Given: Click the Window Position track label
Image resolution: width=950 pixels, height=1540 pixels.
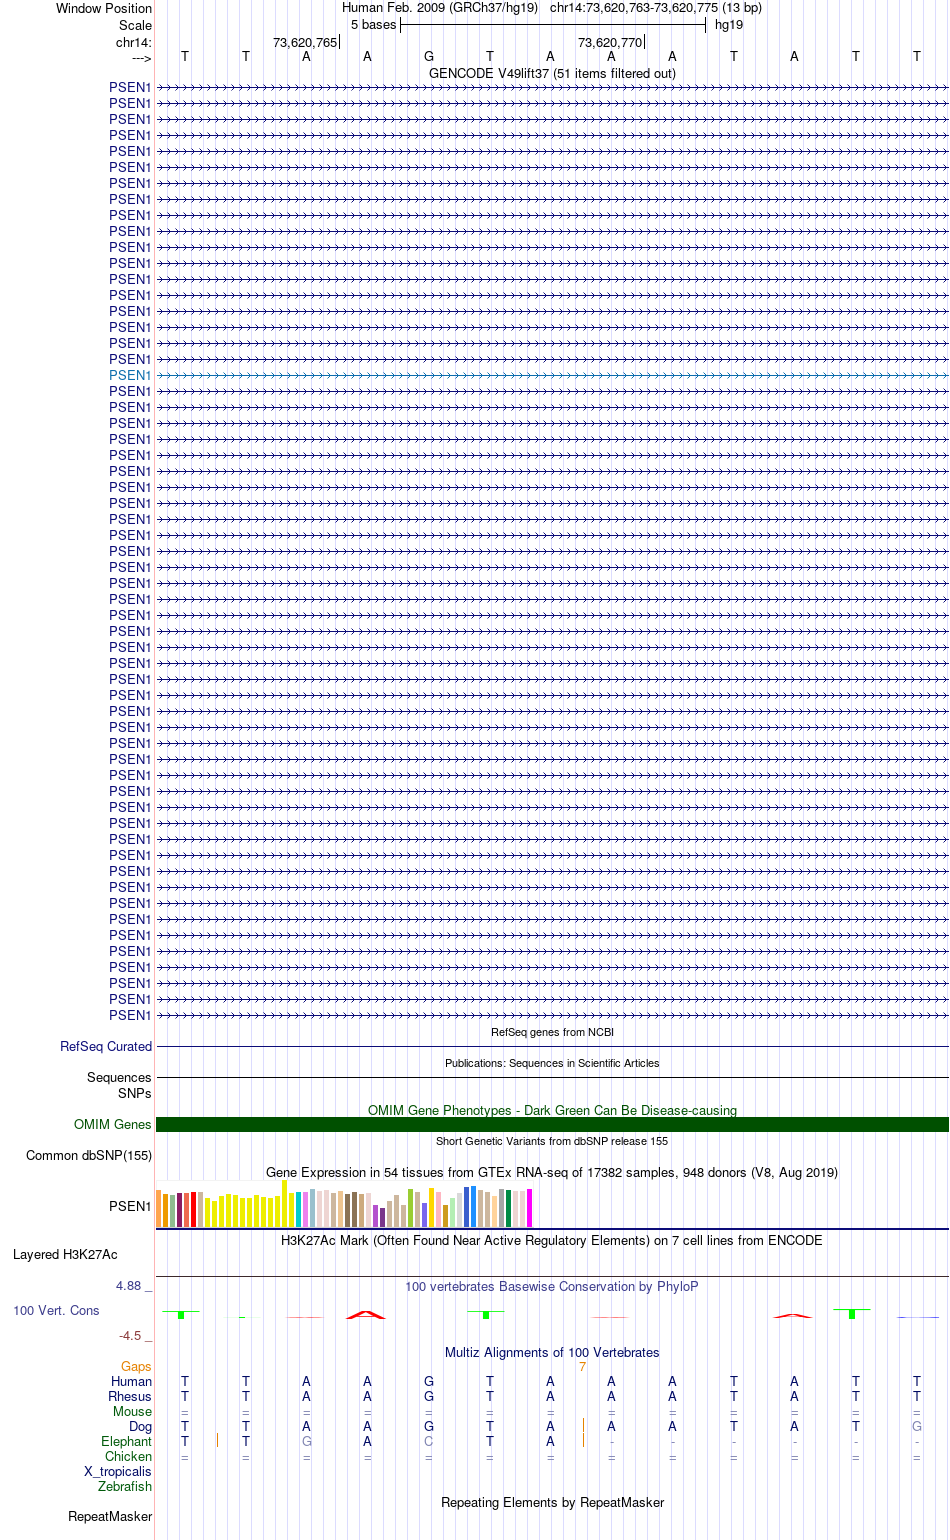Looking at the screenshot, I should click(x=104, y=9).
